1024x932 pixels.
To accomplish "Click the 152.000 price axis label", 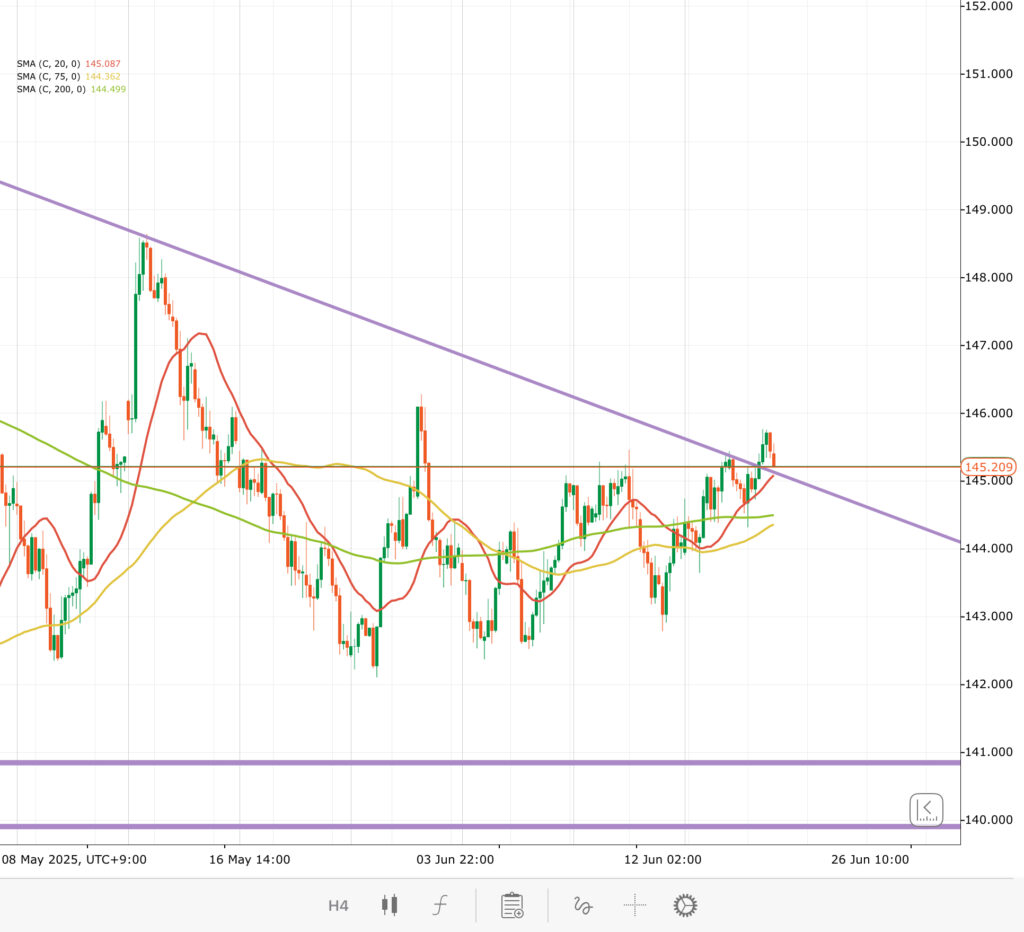I will pyautogui.click(x=989, y=7).
